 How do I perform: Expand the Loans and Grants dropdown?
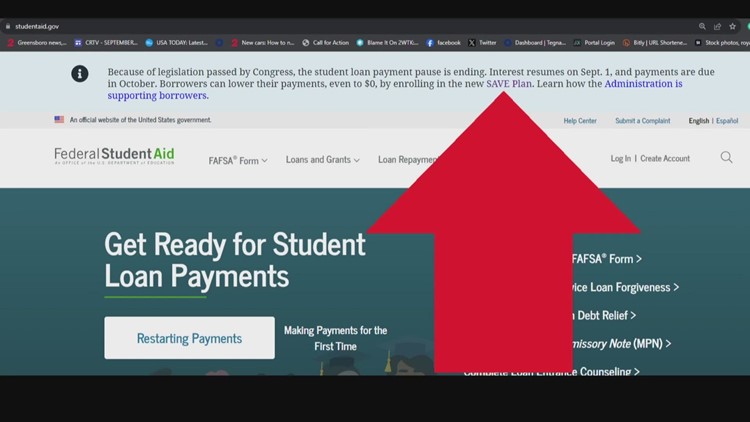[322, 160]
